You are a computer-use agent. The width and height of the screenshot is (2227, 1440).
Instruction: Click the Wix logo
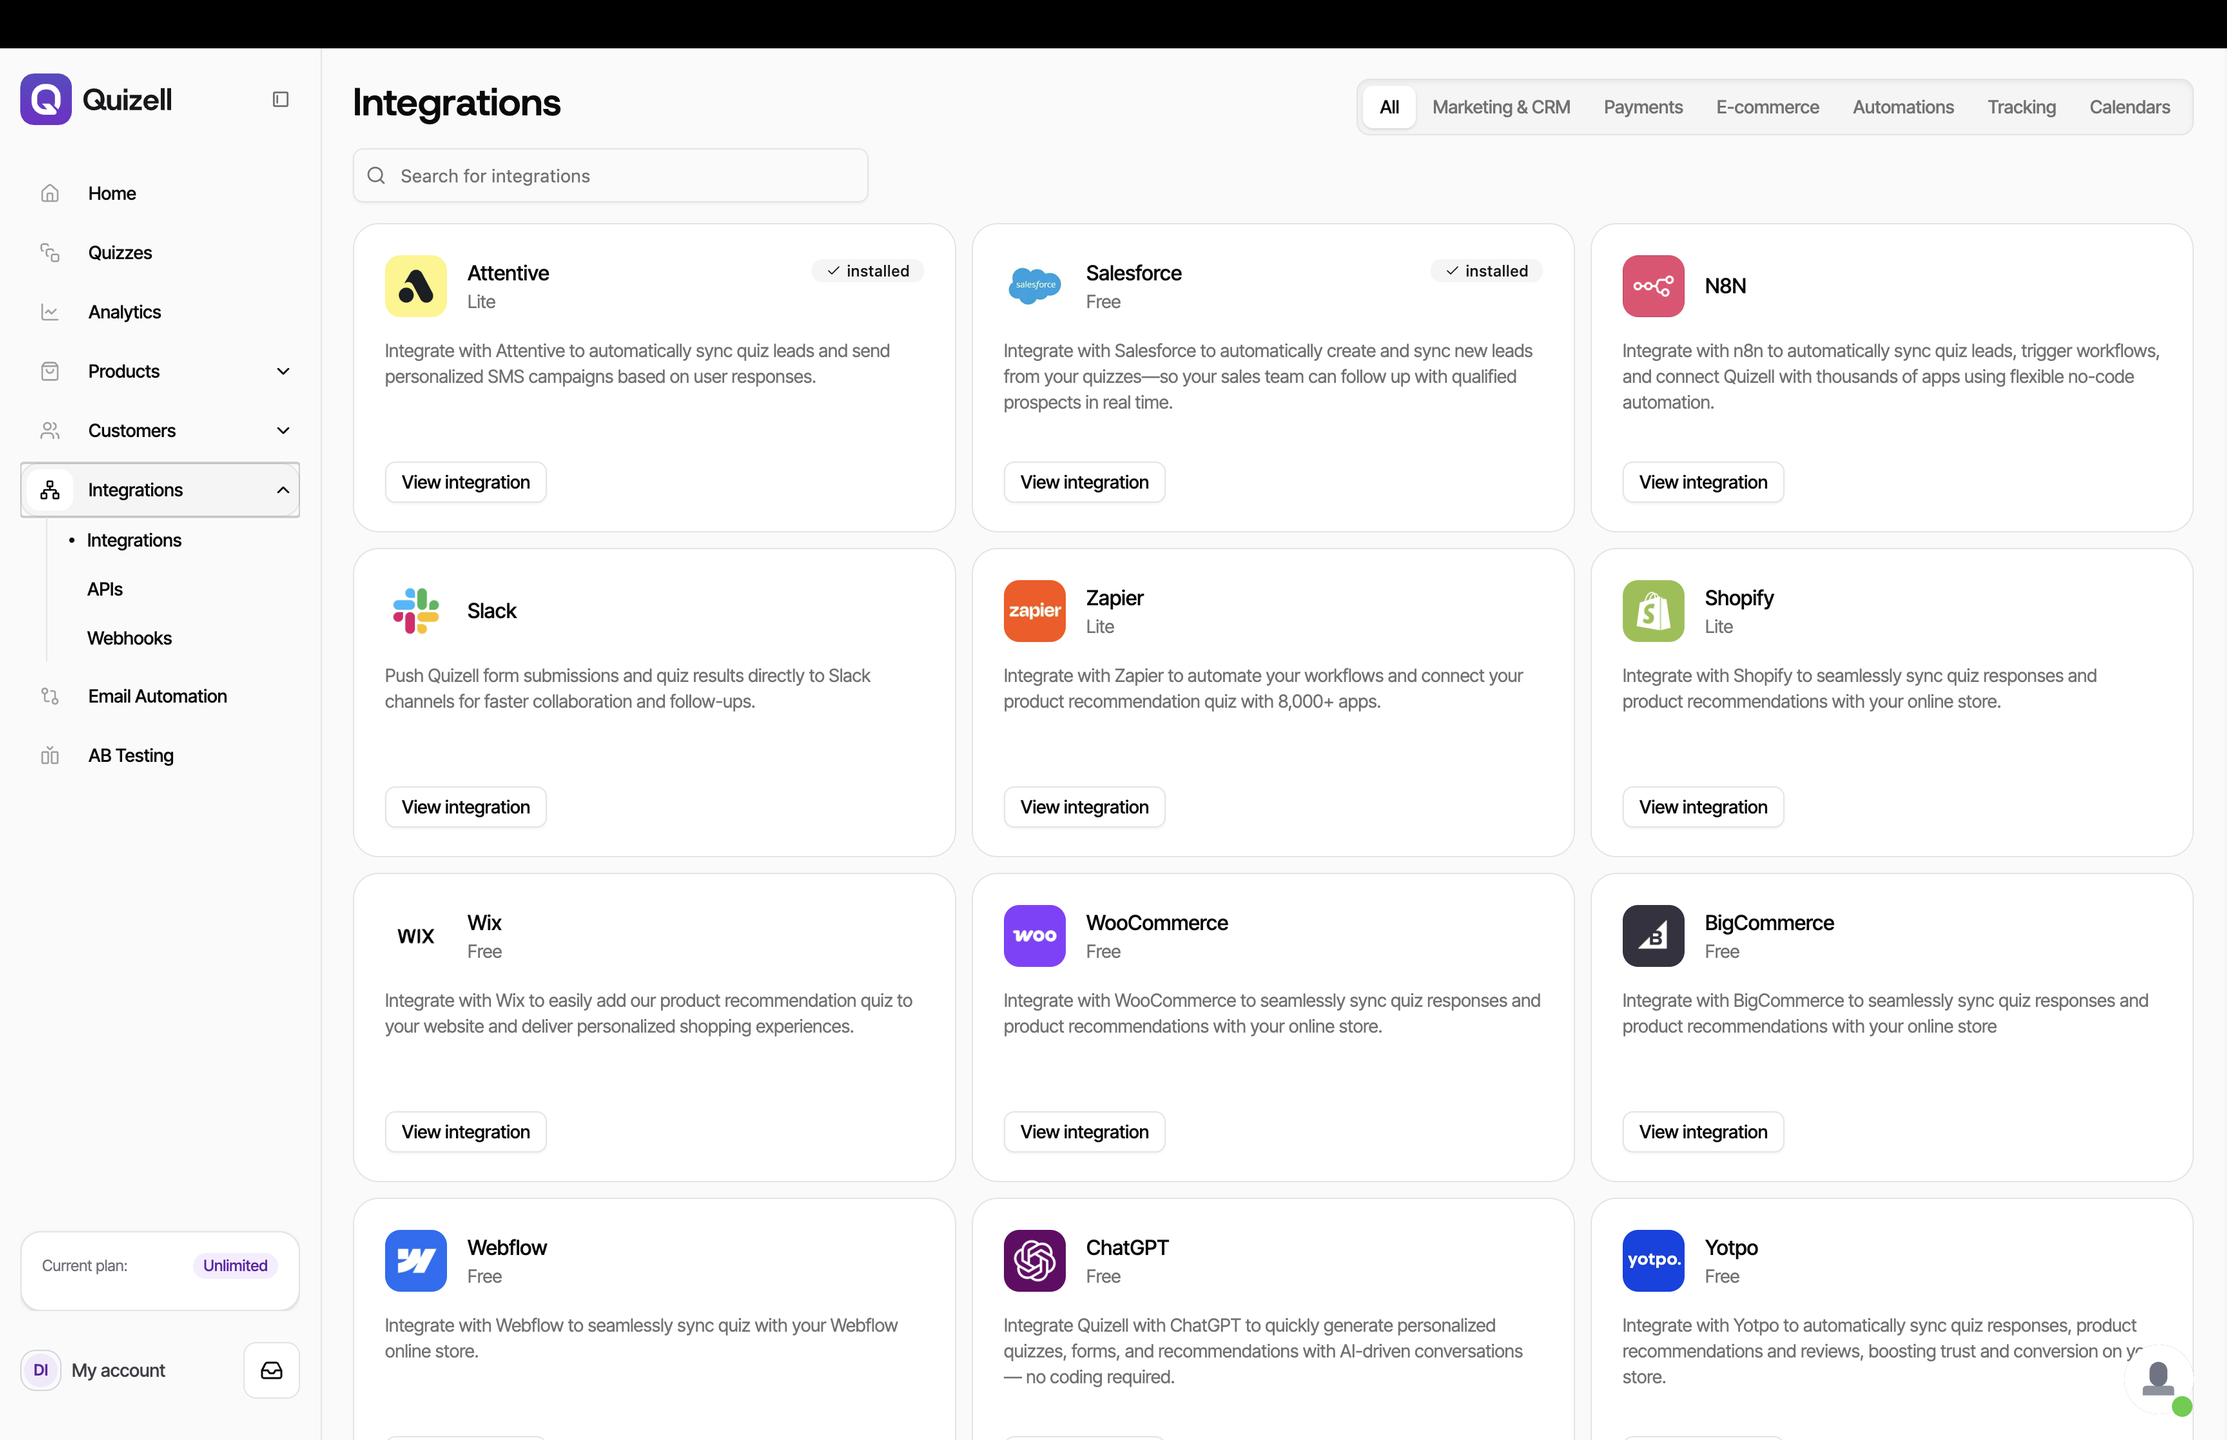pos(416,936)
